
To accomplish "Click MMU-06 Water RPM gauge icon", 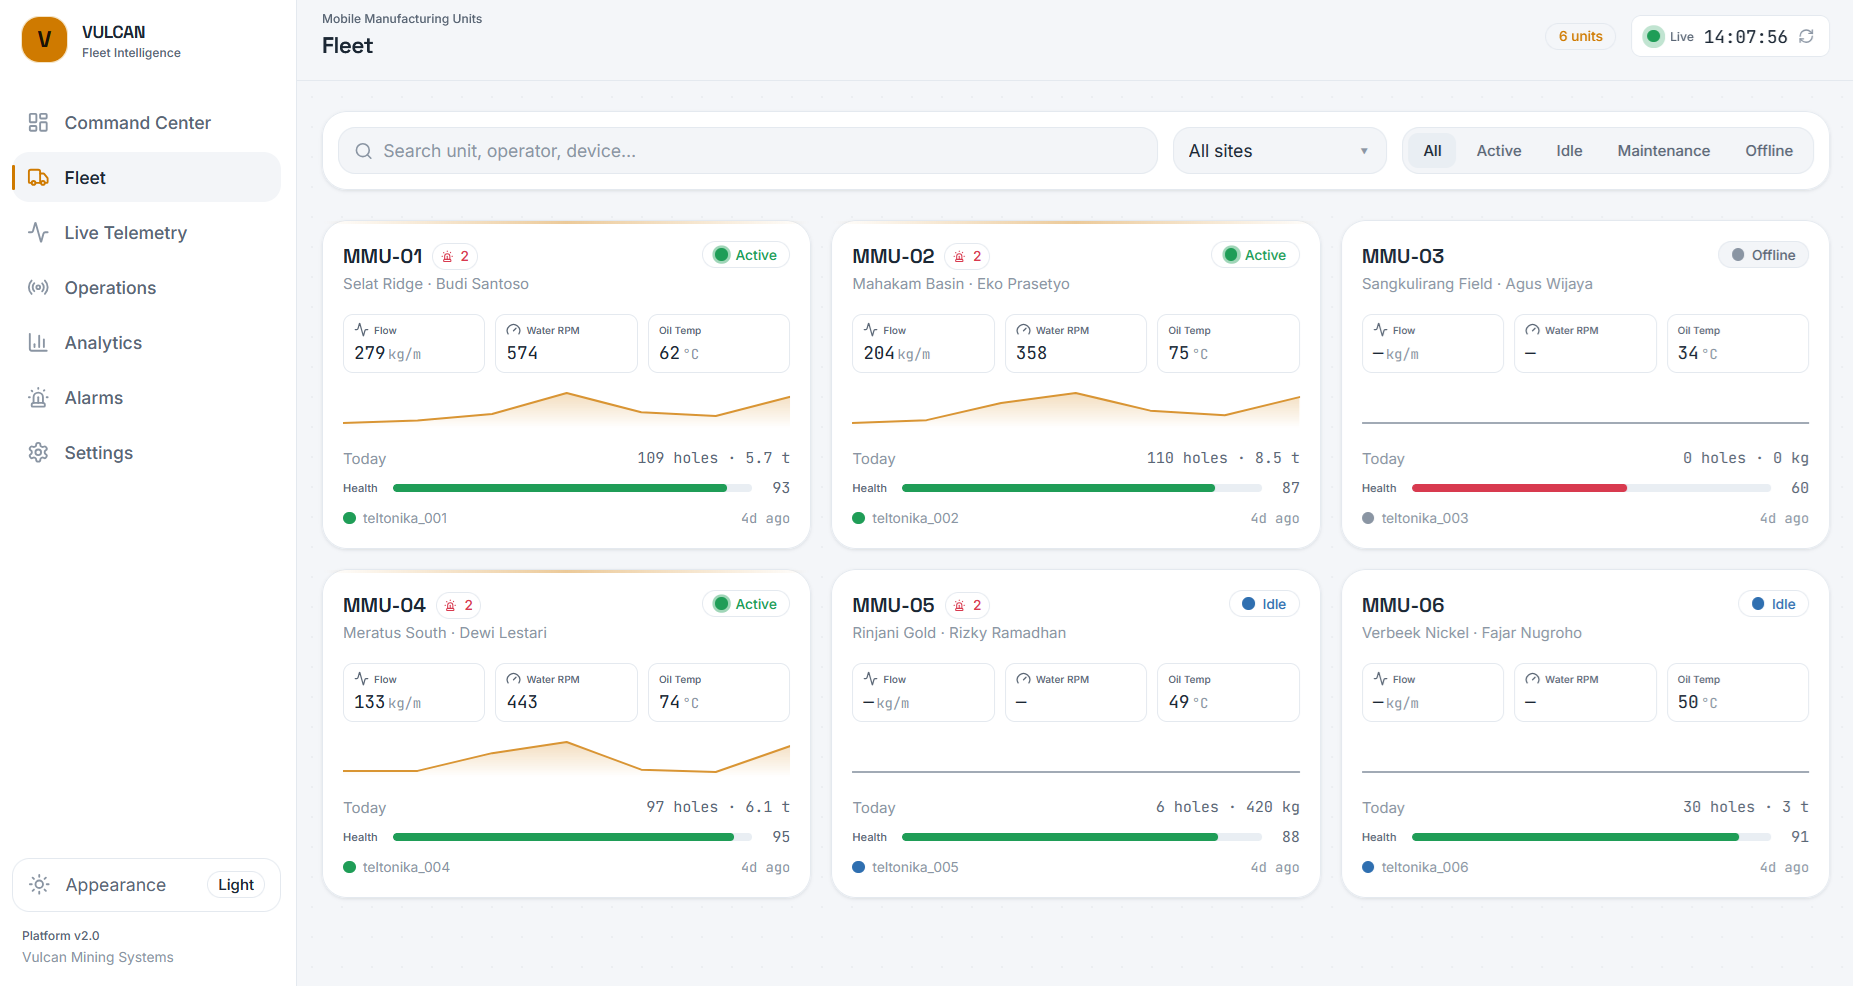I will (x=1532, y=678).
